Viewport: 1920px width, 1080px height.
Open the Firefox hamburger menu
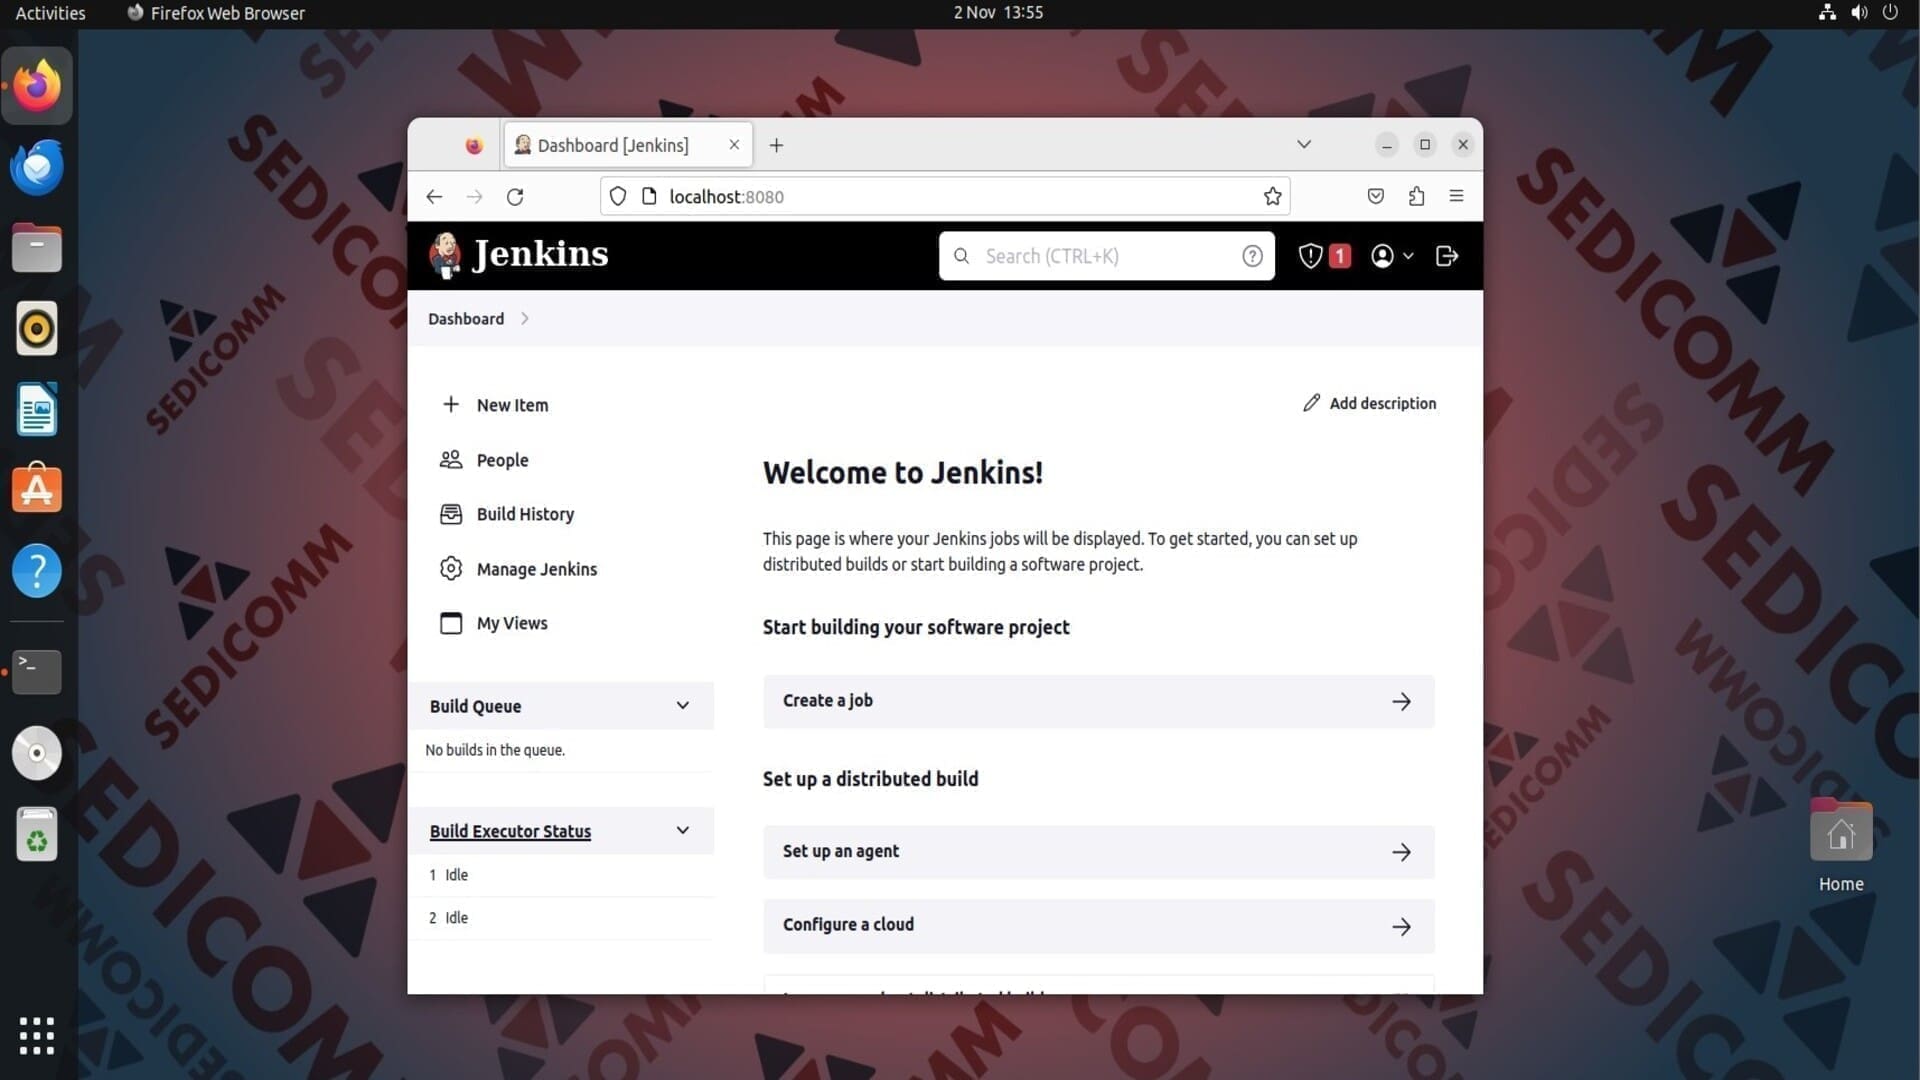(x=1456, y=196)
